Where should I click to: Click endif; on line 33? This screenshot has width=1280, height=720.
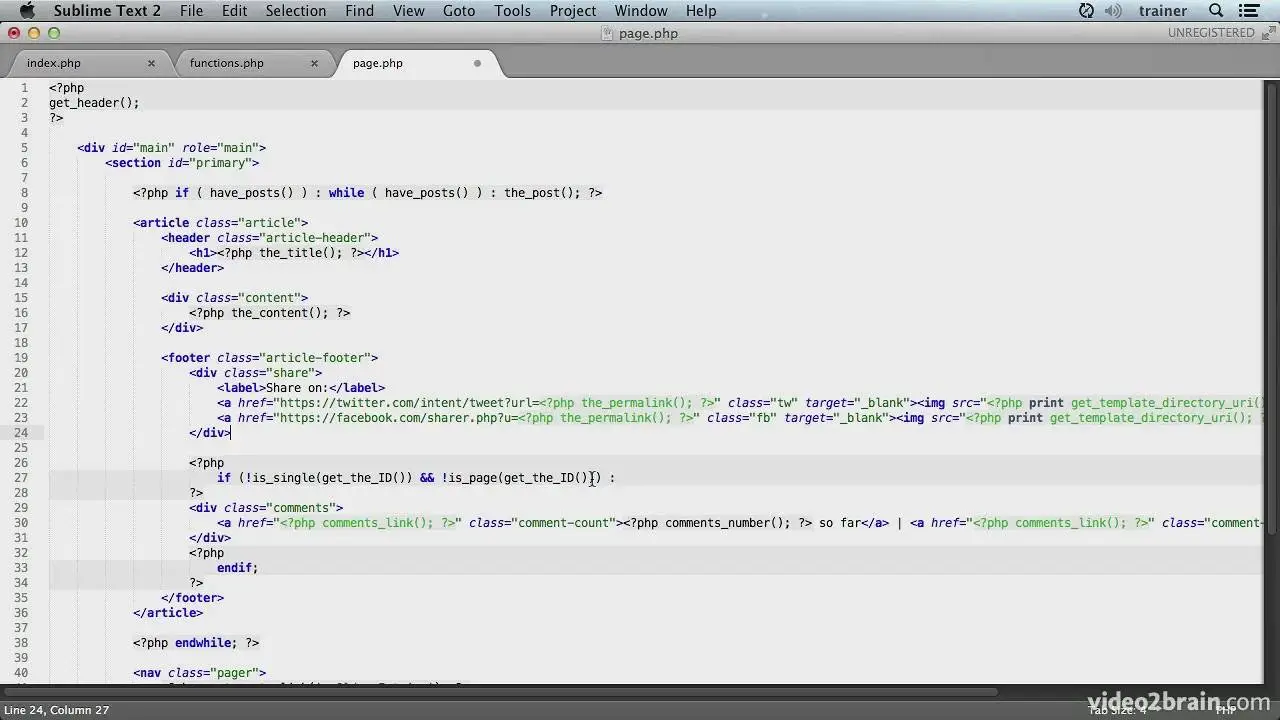238,568
